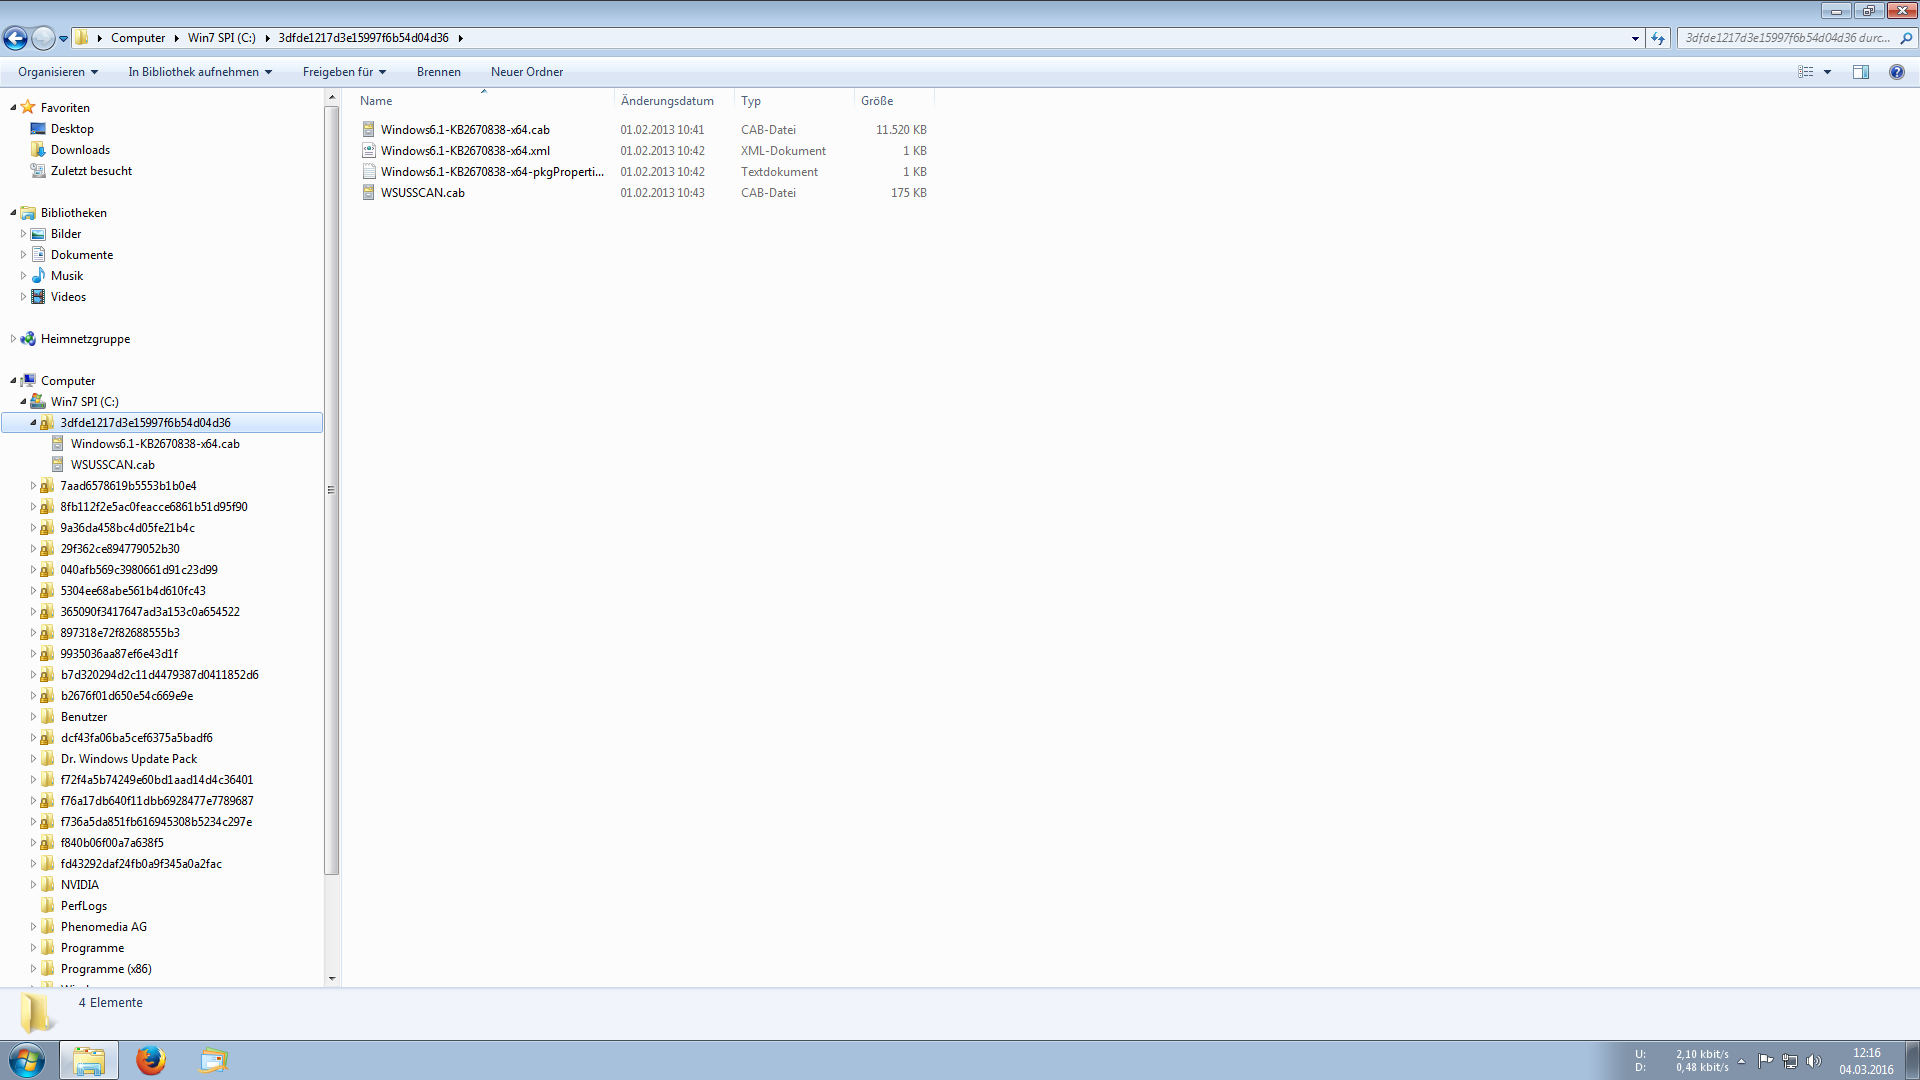Create folder with Neuer Ordner button

click(x=527, y=72)
